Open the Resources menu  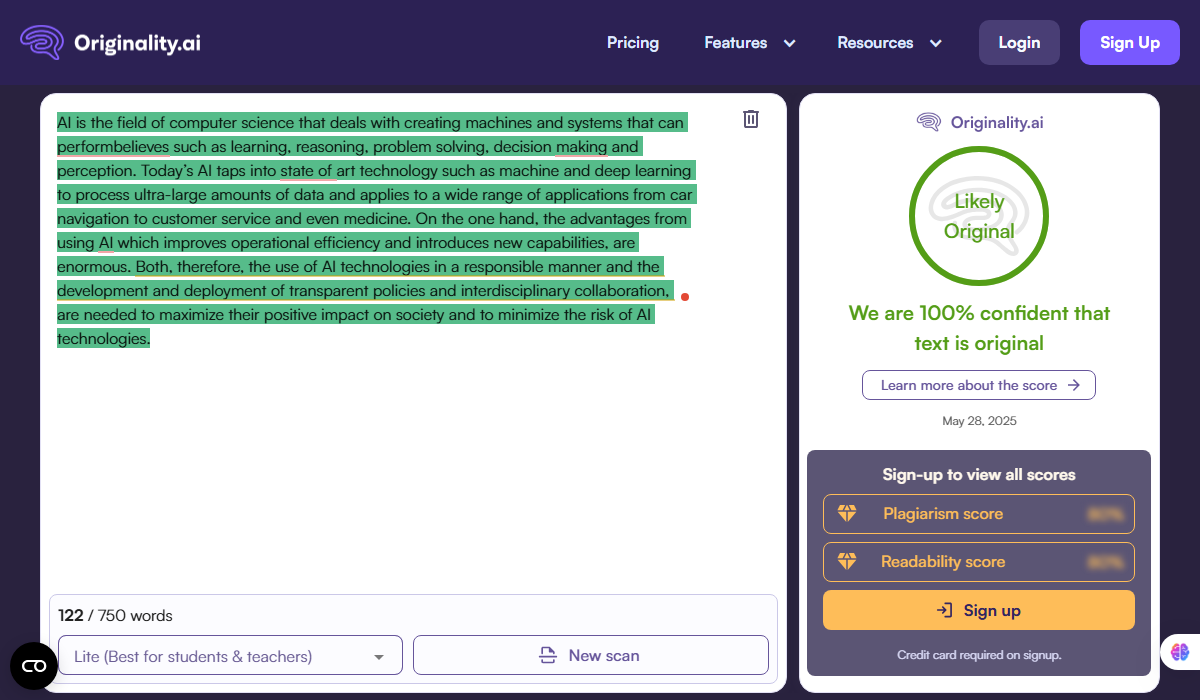pos(890,43)
